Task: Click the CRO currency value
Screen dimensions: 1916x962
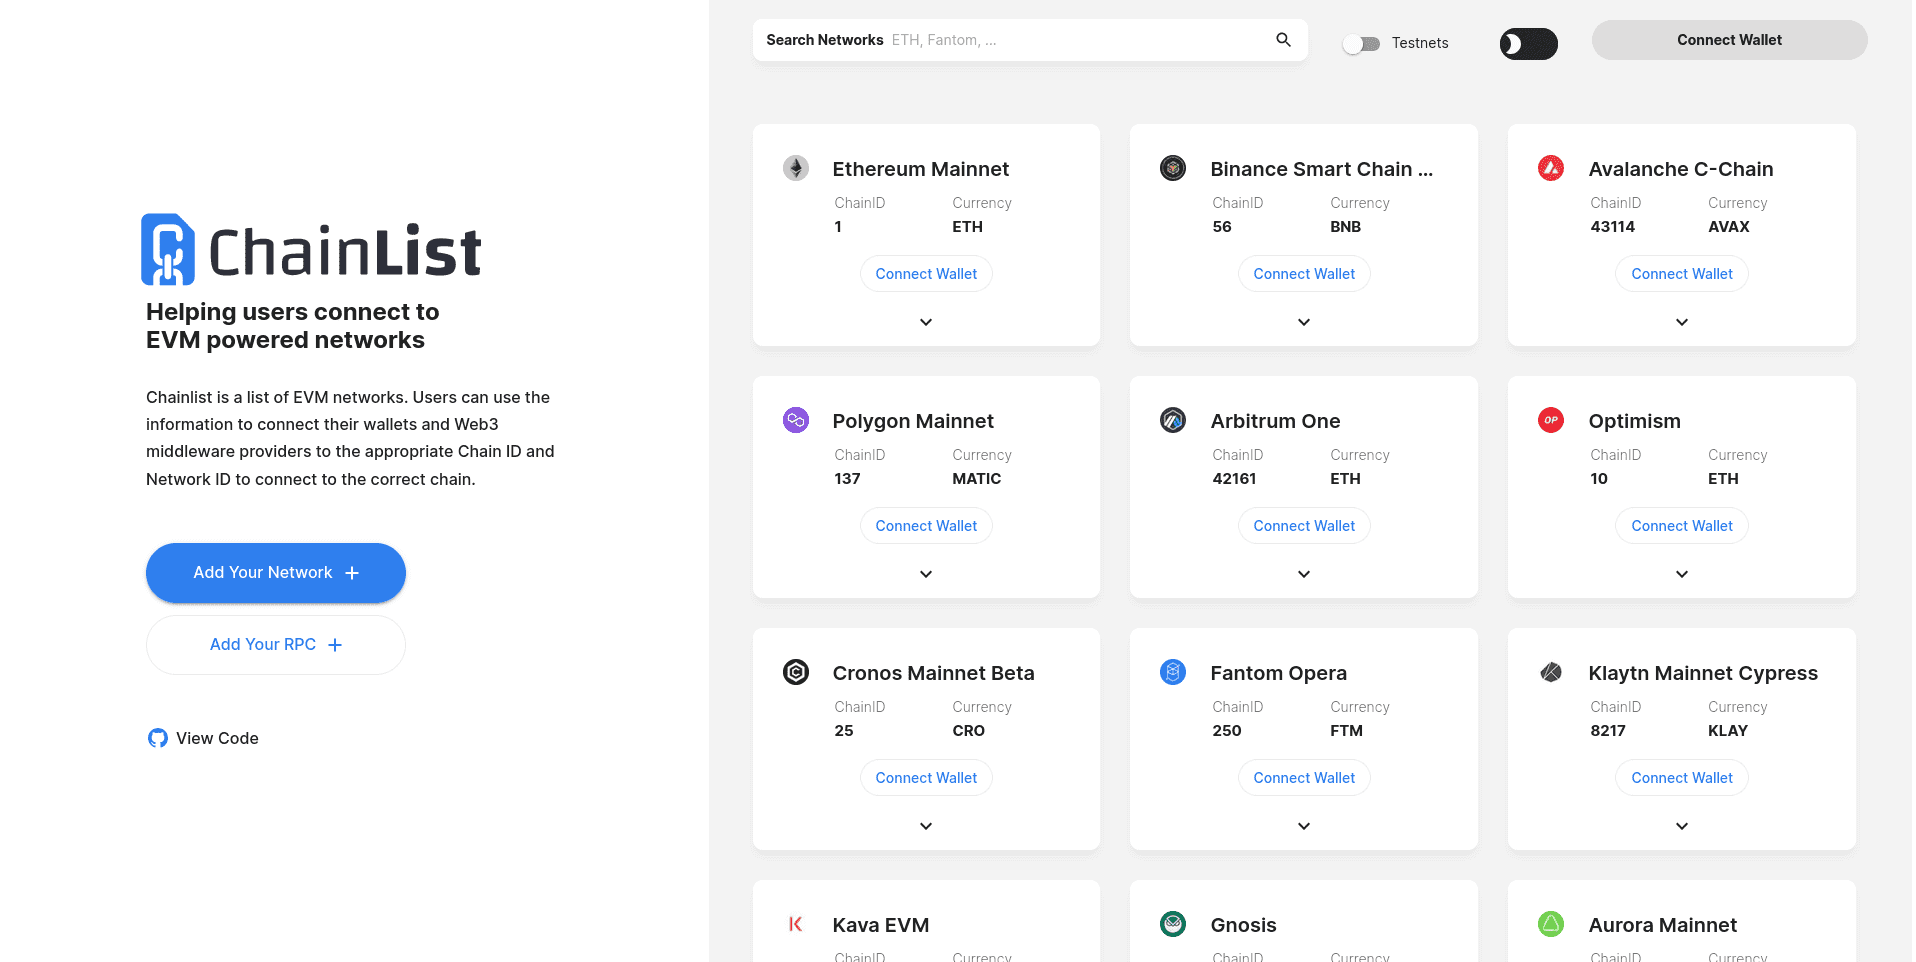Action: [969, 731]
